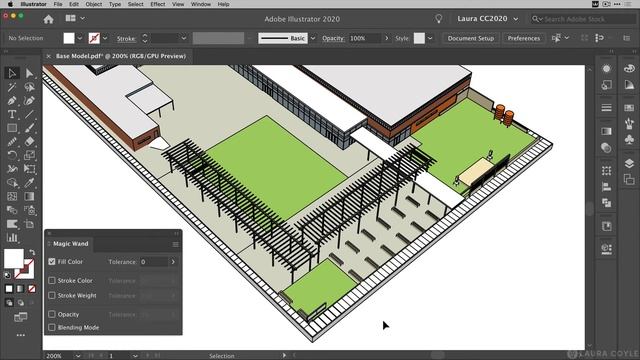
Task: Select the Lasso tool
Action: (29, 87)
